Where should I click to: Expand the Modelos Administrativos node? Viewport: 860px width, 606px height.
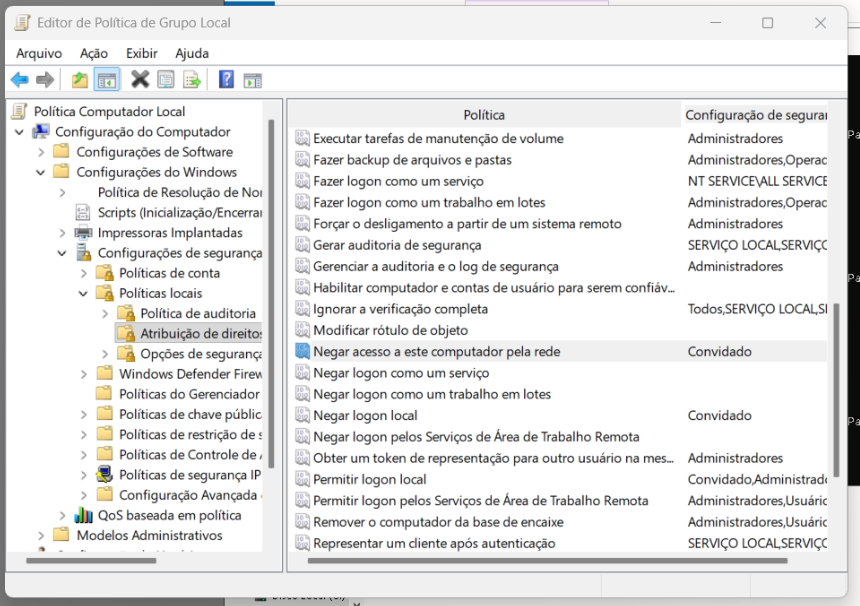click(x=41, y=535)
